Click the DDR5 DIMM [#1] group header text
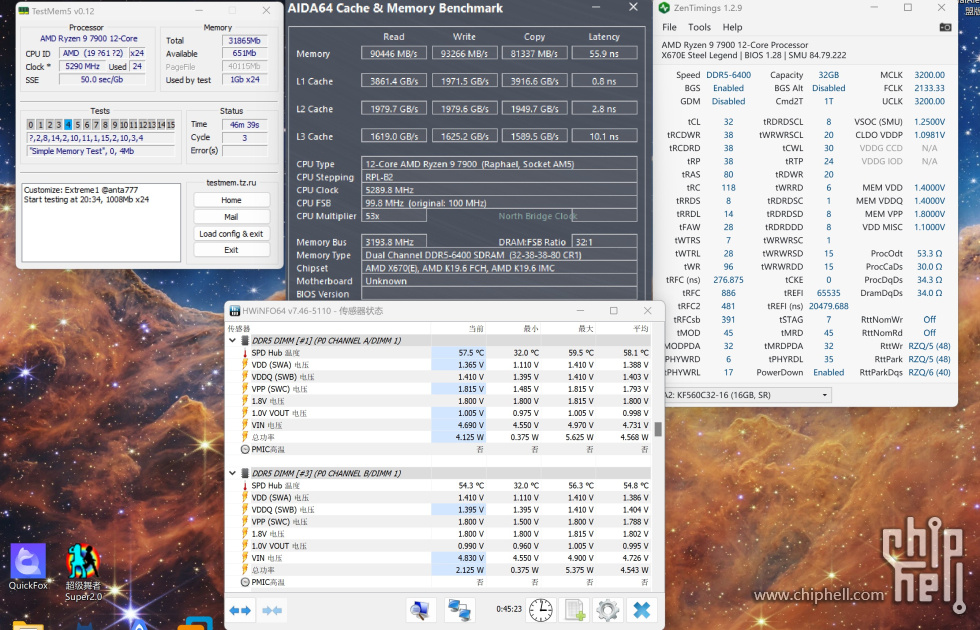980x630 pixels. pos(326,341)
